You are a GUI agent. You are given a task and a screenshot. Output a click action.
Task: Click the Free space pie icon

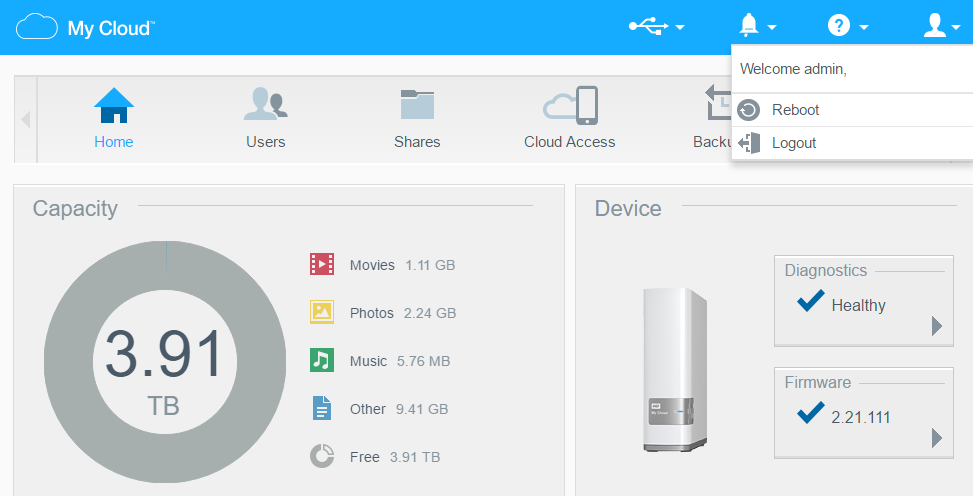[x=322, y=456]
